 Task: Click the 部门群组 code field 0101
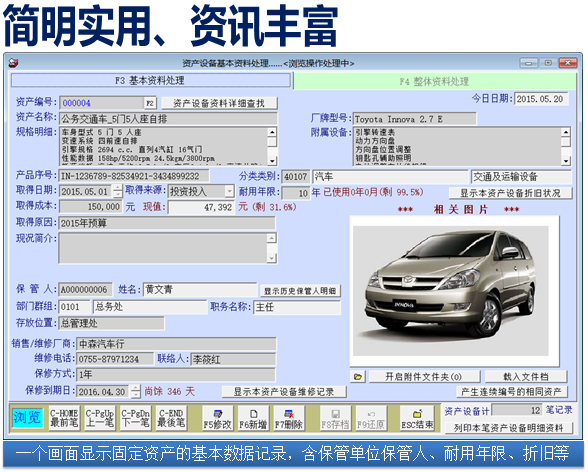tap(74, 307)
